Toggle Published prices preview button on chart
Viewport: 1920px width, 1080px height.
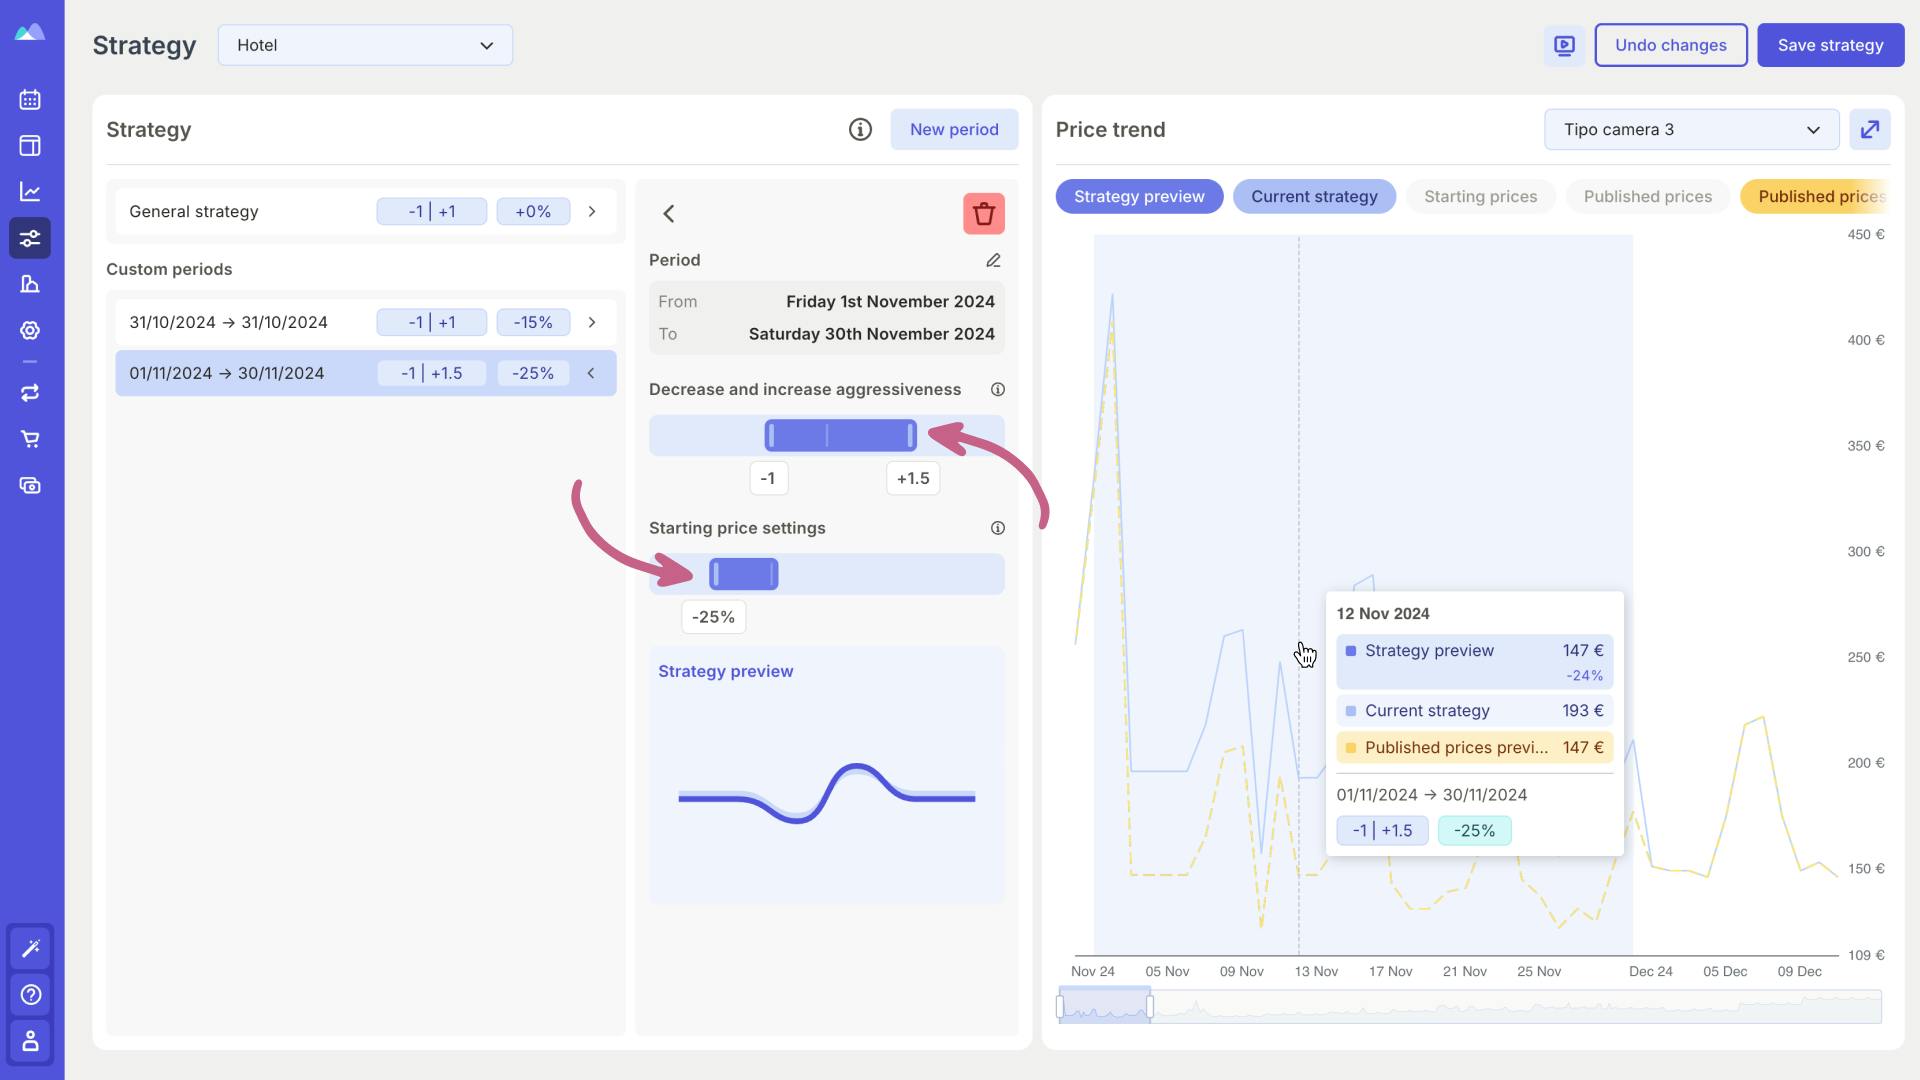click(1824, 195)
